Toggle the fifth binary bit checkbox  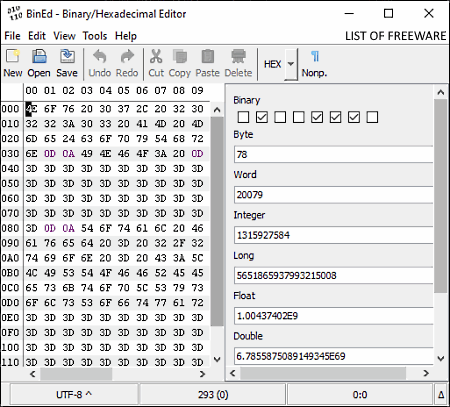point(317,117)
